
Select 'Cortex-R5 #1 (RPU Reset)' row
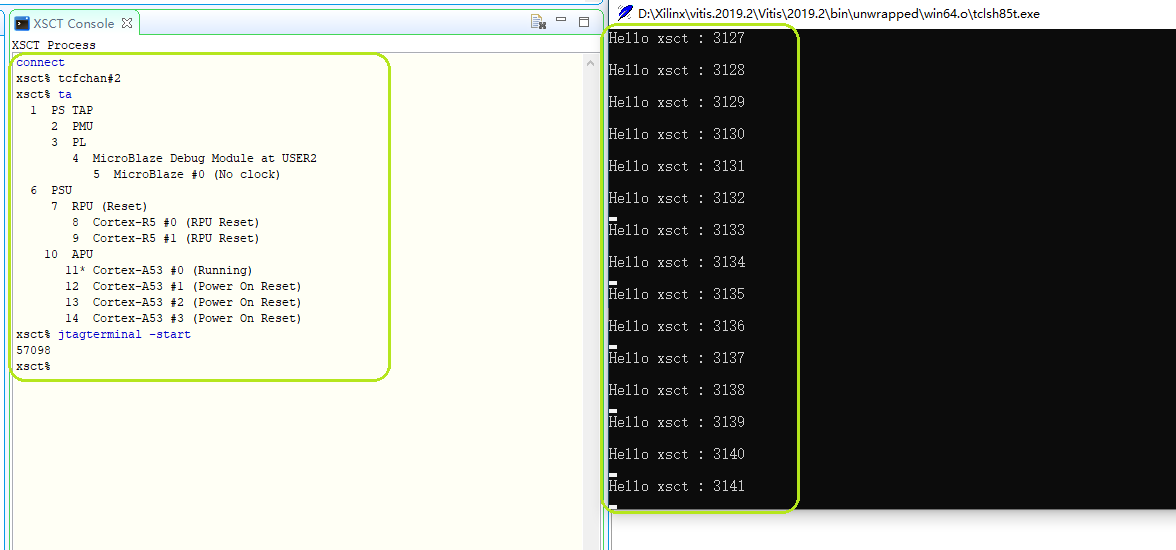[x=165, y=239]
